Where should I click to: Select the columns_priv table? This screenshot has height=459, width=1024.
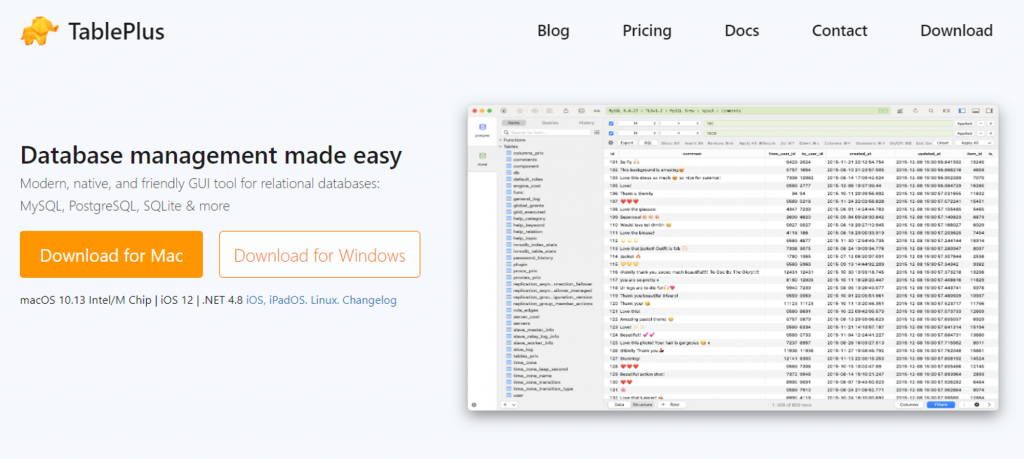click(x=524, y=153)
